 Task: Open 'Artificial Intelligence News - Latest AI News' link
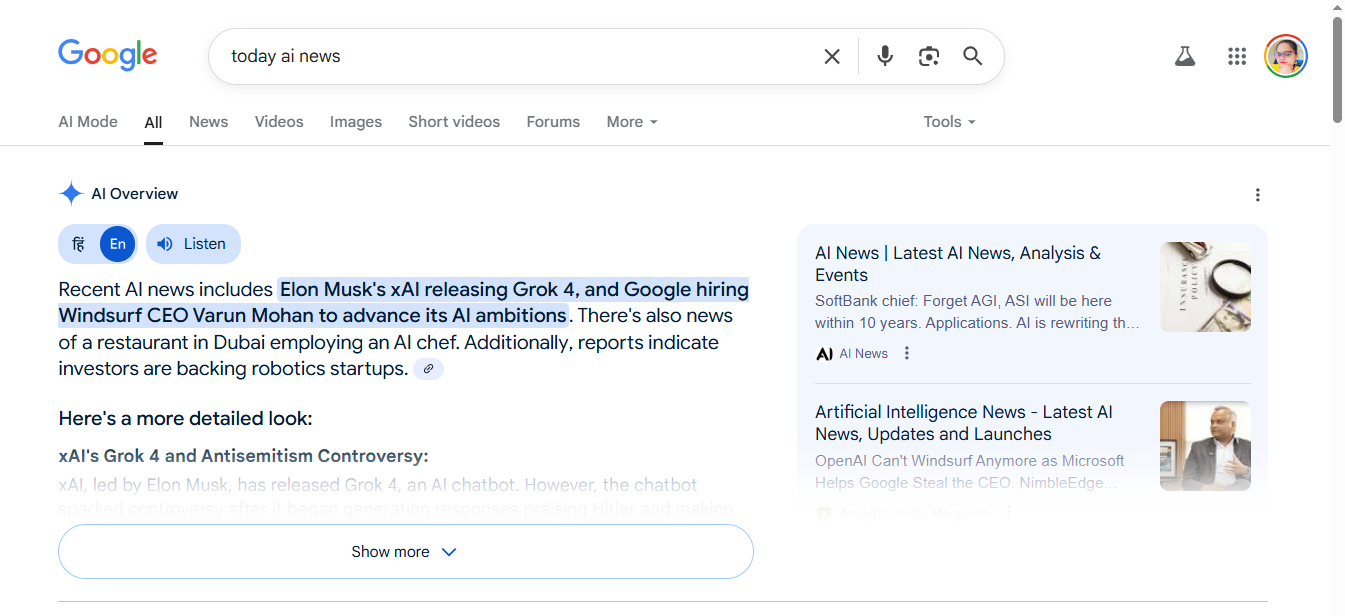click(964, 423)
